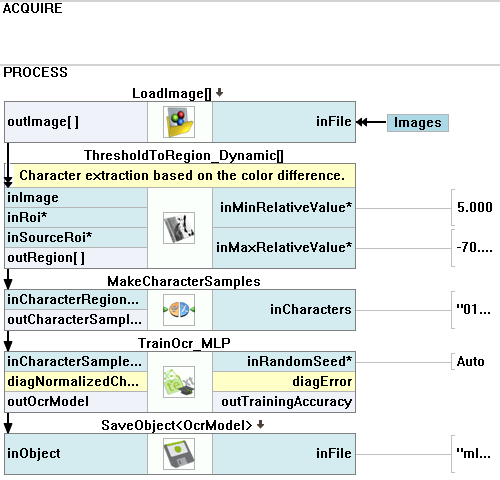Select the Images connected input label

tap(418, 123)
